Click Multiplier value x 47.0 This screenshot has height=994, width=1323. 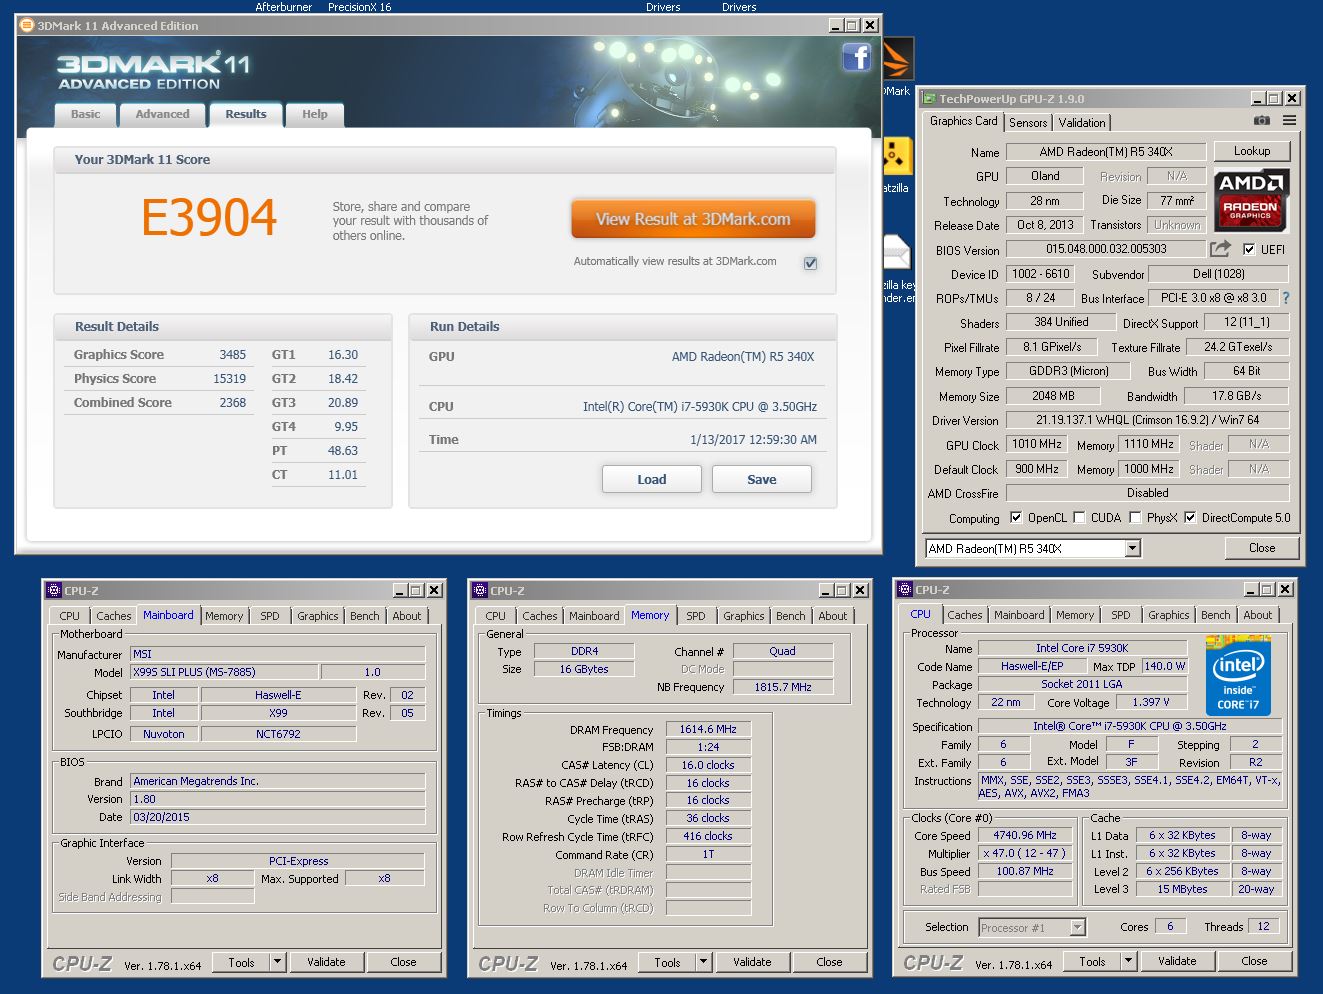coord(1025,853)
